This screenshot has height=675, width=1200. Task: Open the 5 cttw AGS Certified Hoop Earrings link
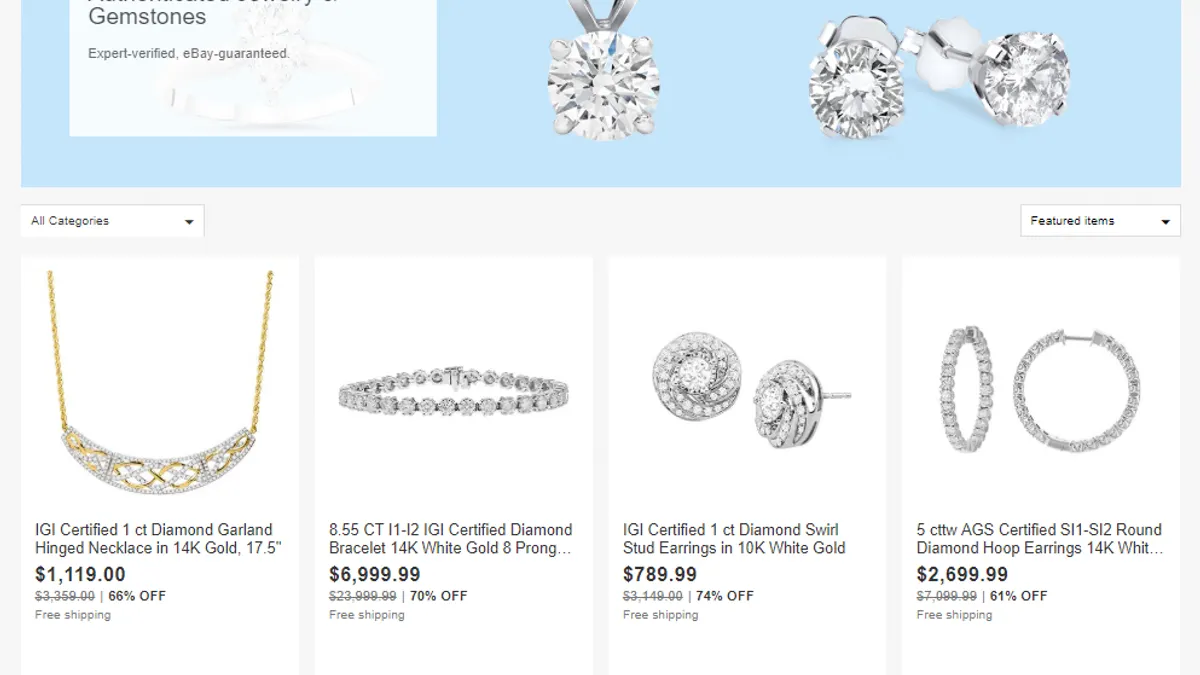pyautogui.click(x=1040, y=539)
